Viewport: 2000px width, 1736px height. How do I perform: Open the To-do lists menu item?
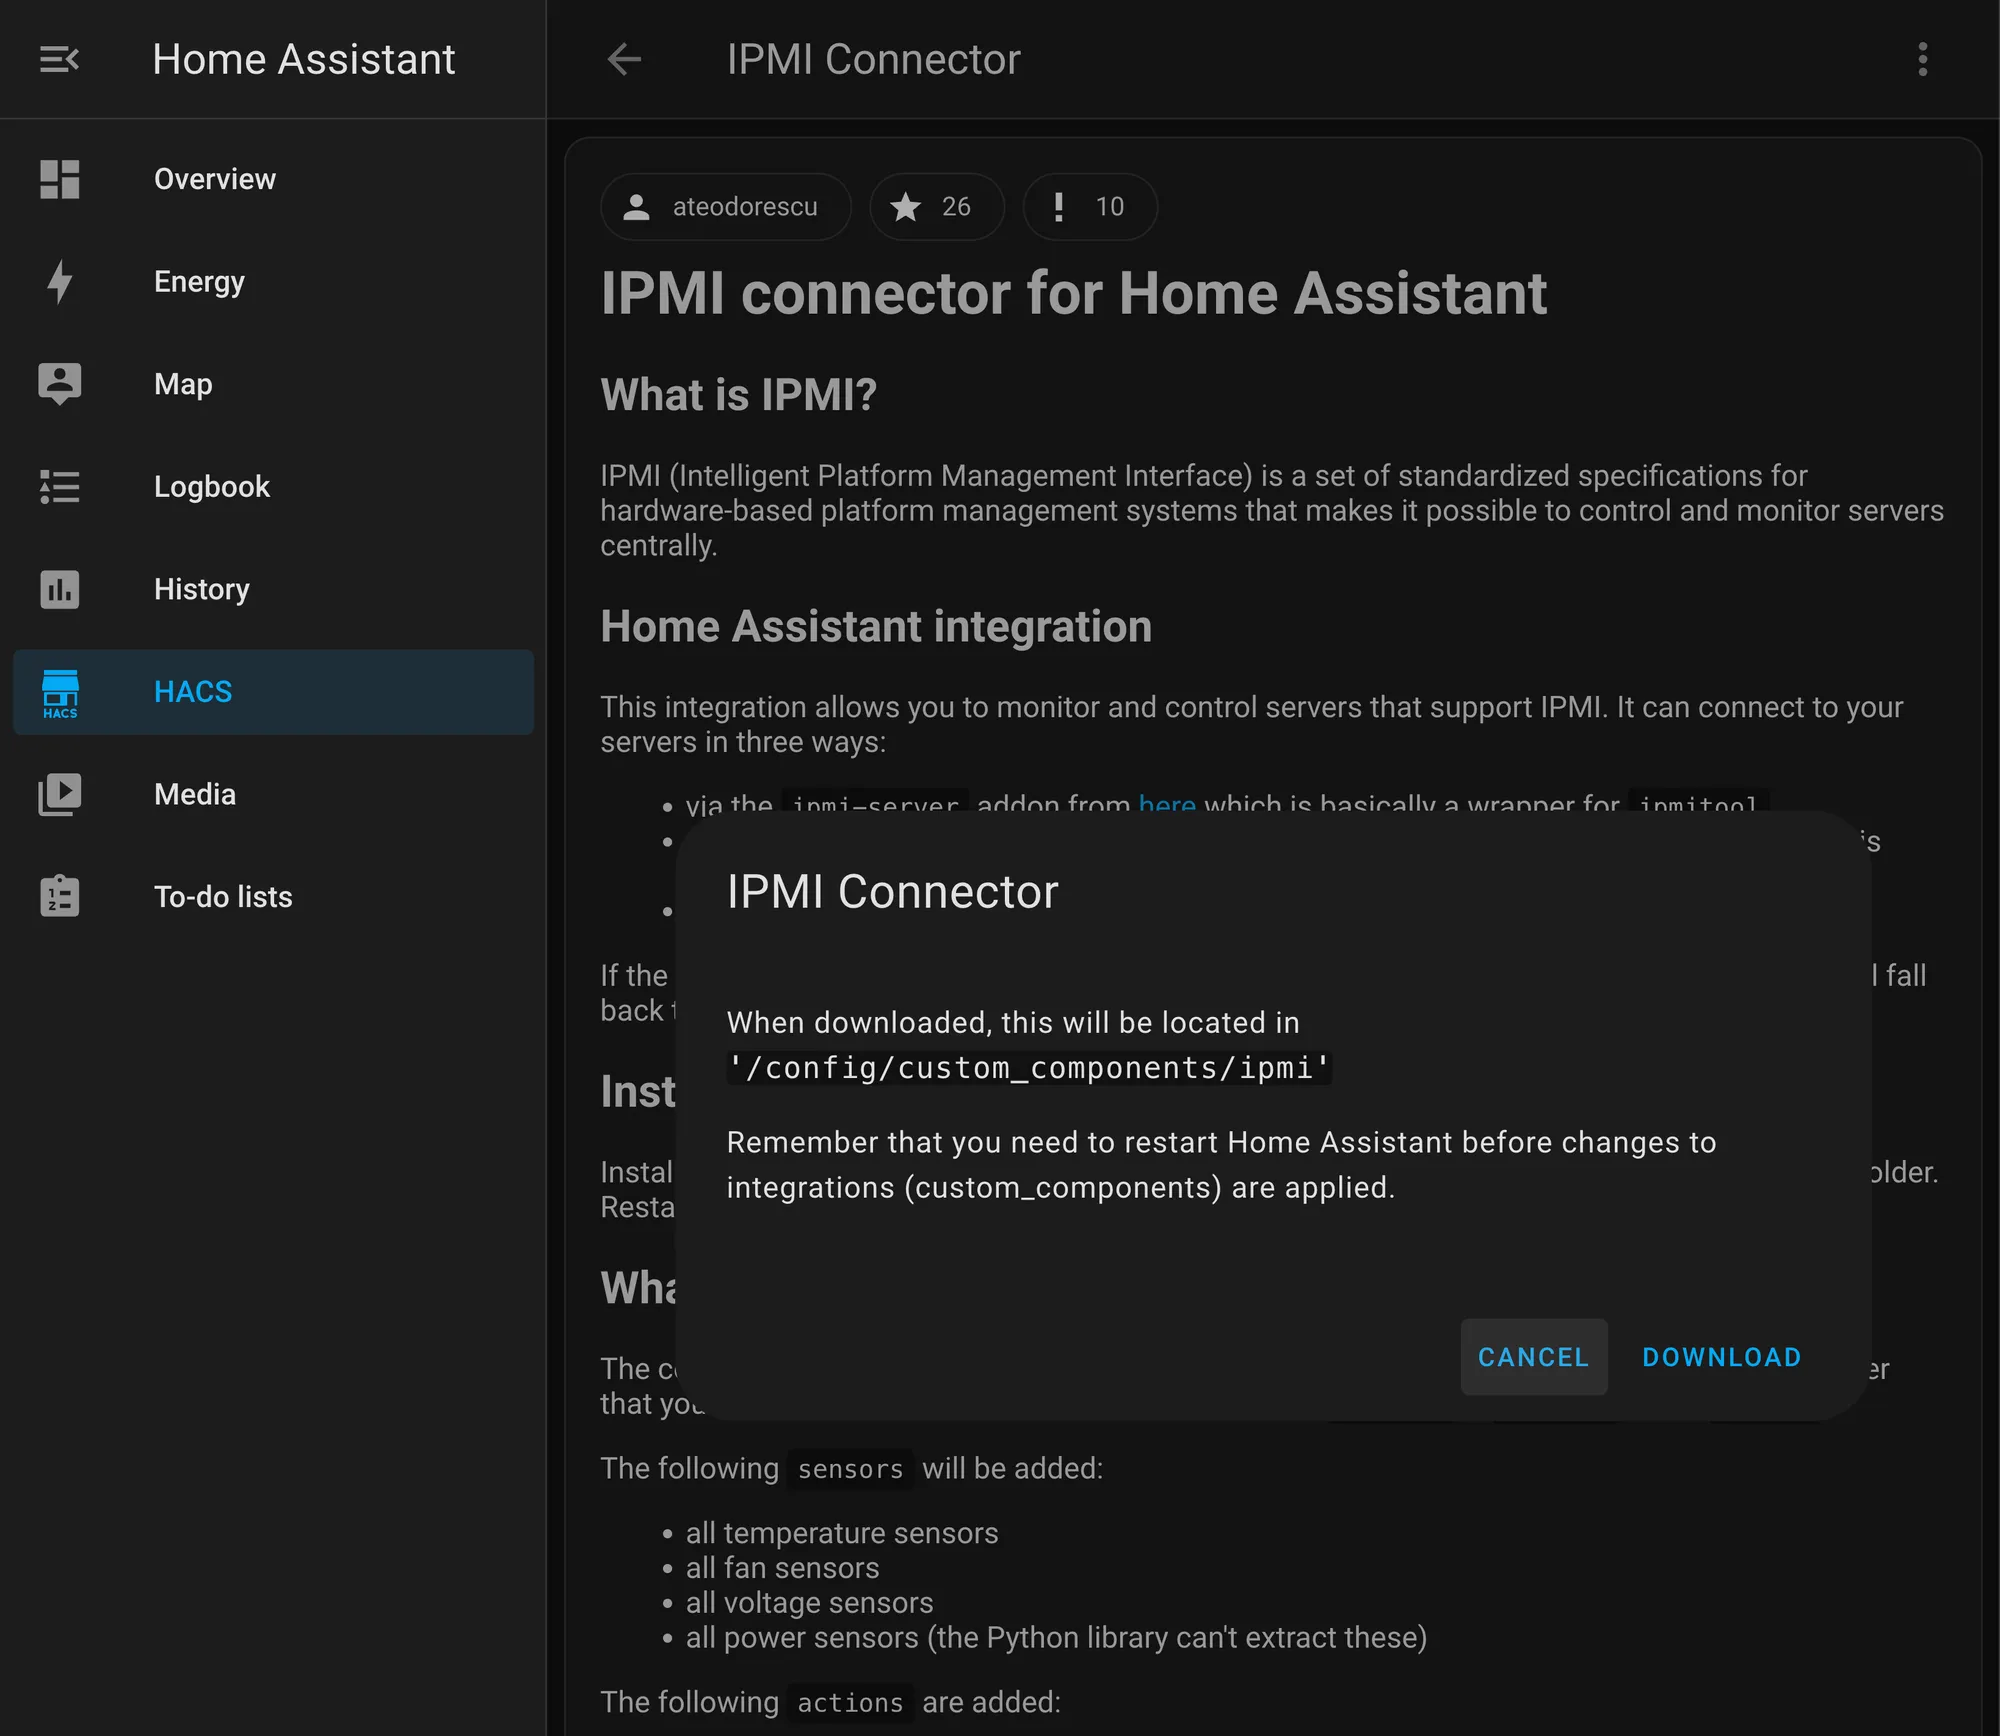(273, 897)
